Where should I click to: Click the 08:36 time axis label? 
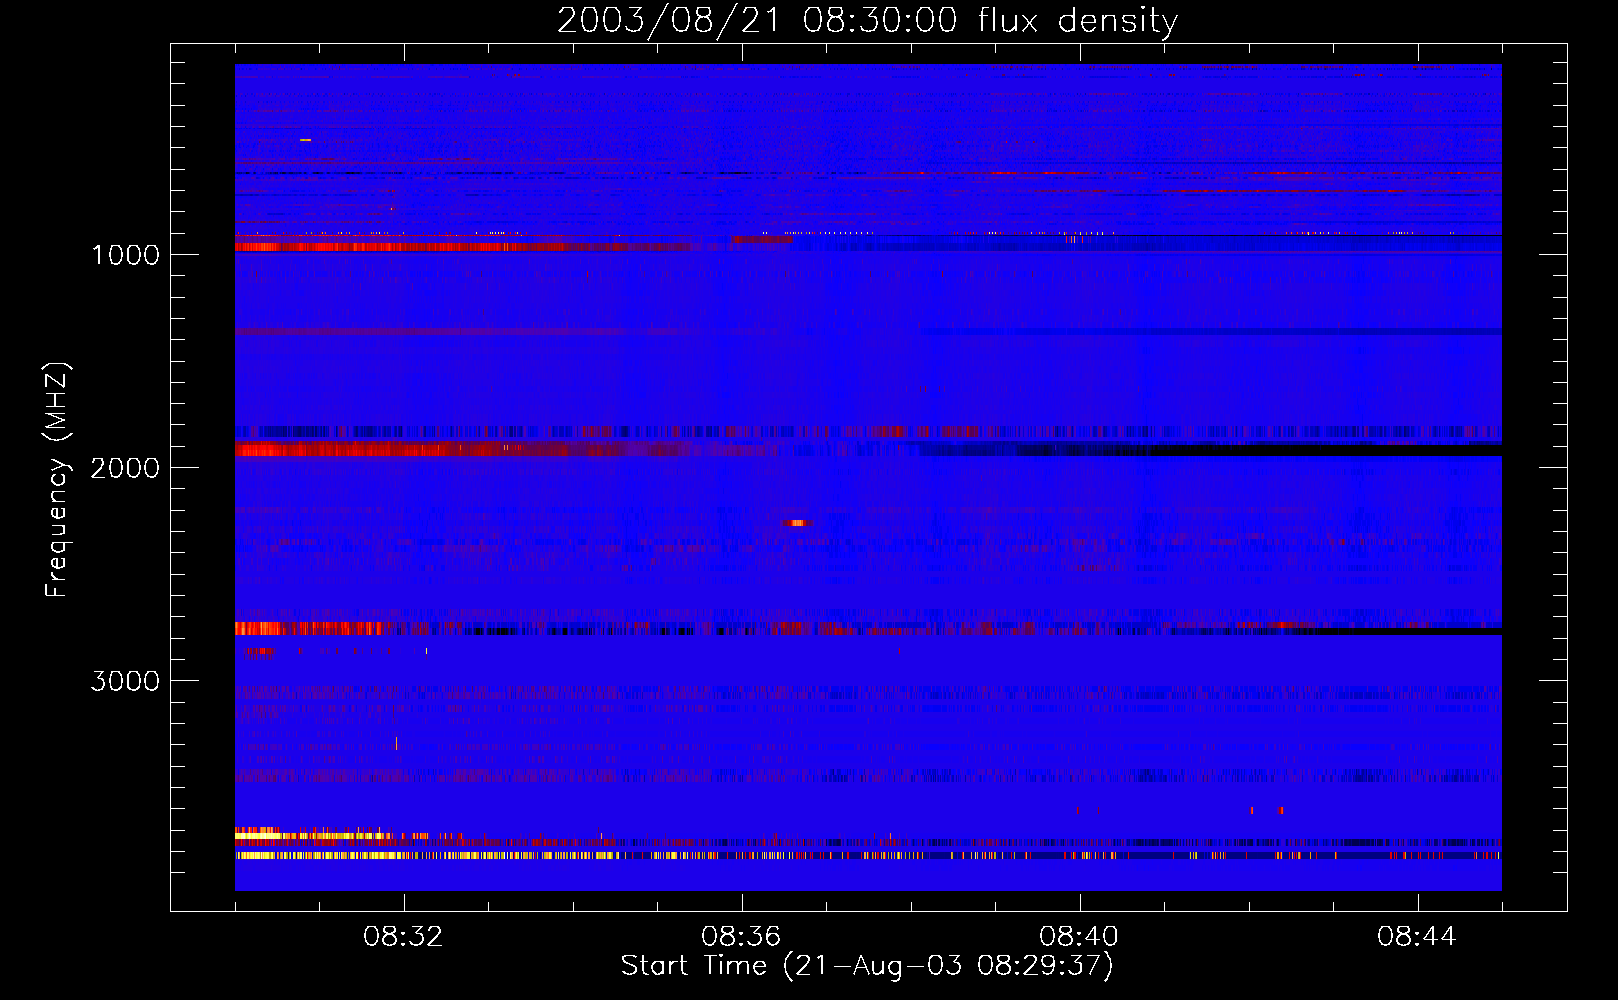point(741,937)
